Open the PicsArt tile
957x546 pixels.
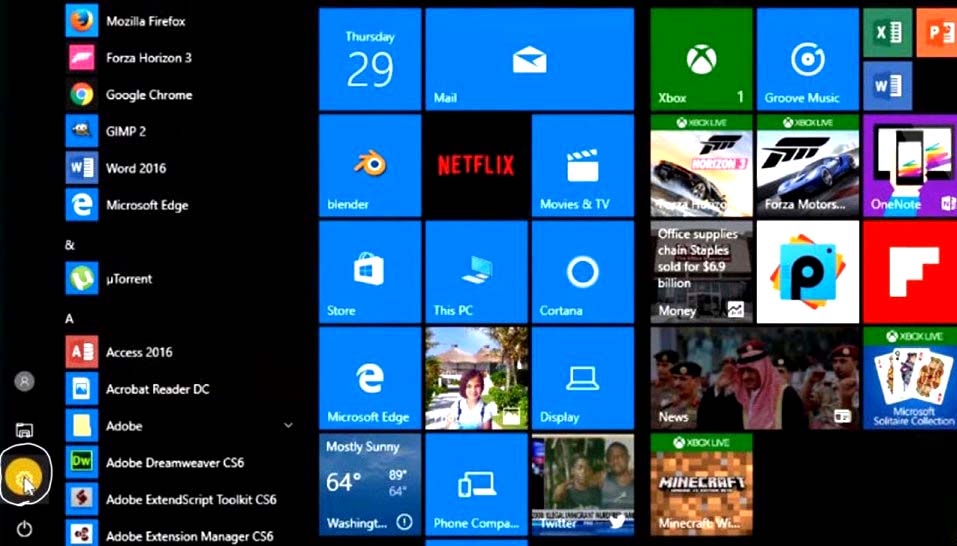807,272
